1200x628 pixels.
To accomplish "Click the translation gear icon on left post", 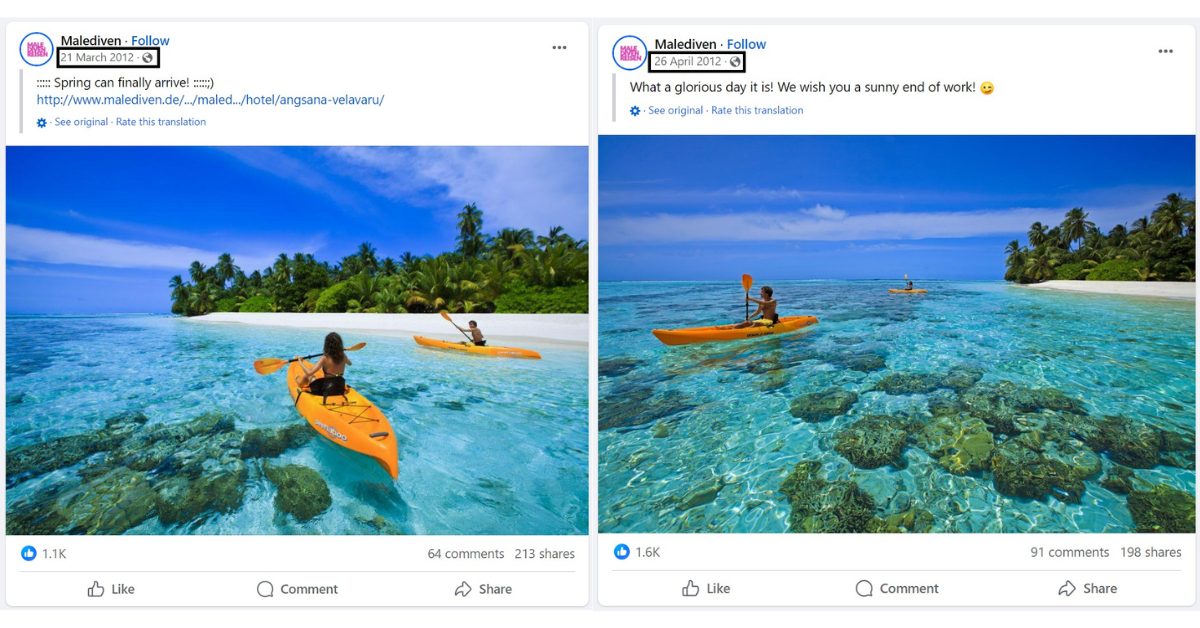I will tap(42, 122).
